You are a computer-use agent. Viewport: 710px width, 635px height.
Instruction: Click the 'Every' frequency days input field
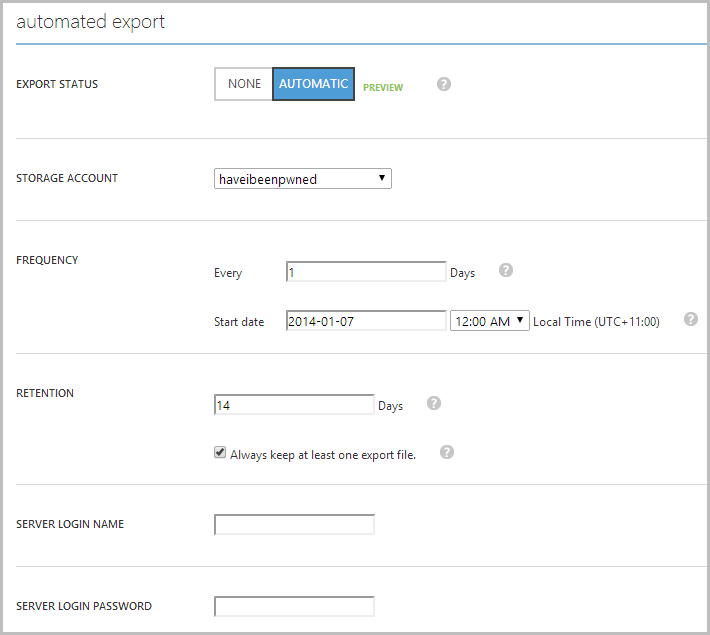coord(365,272)
